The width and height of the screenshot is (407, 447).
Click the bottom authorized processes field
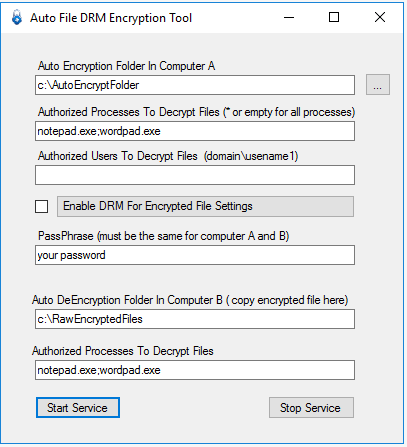(x=195, y=370)
